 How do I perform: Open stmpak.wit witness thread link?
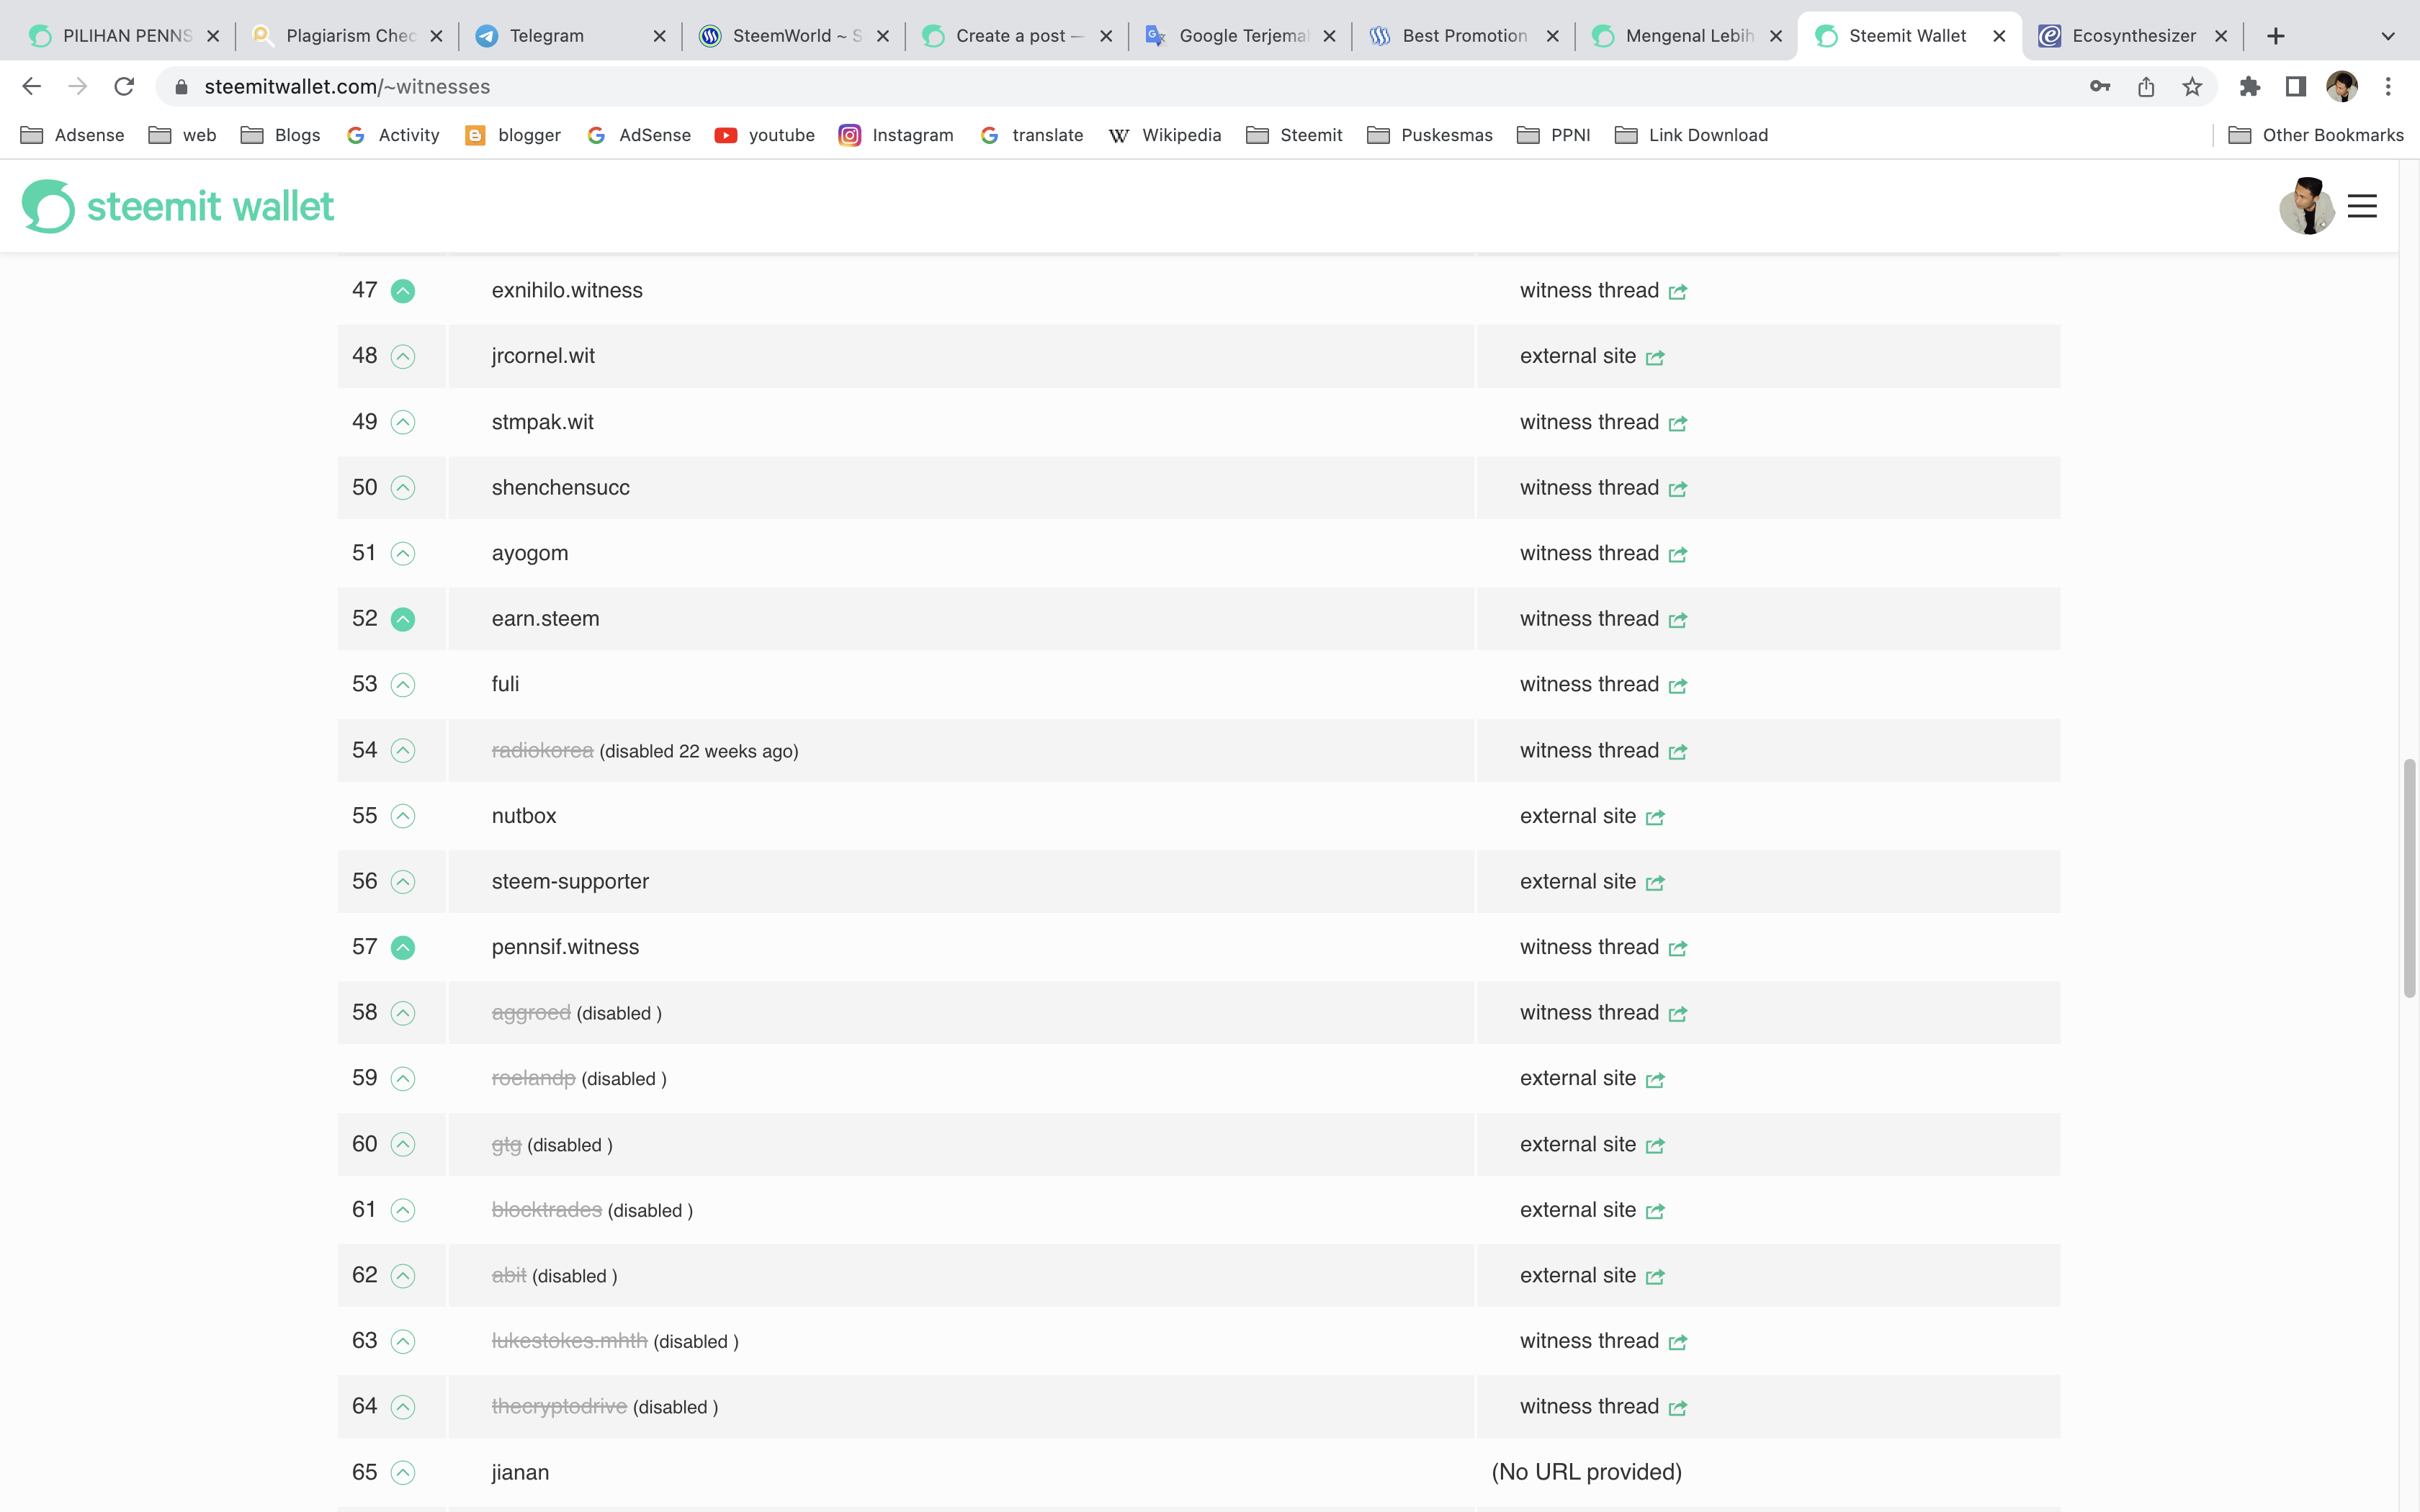tap(1604, 422)
